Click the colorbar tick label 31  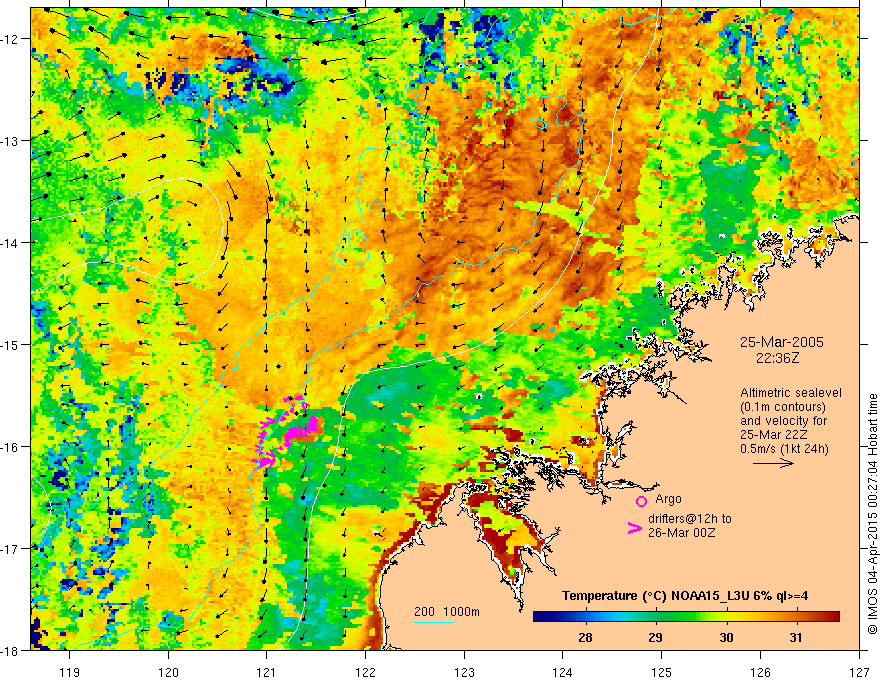pos(796,637)
